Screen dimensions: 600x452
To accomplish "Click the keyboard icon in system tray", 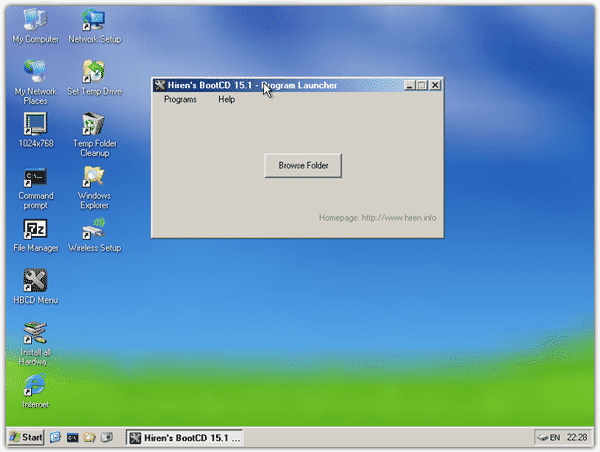I will [x=543, y=437].
